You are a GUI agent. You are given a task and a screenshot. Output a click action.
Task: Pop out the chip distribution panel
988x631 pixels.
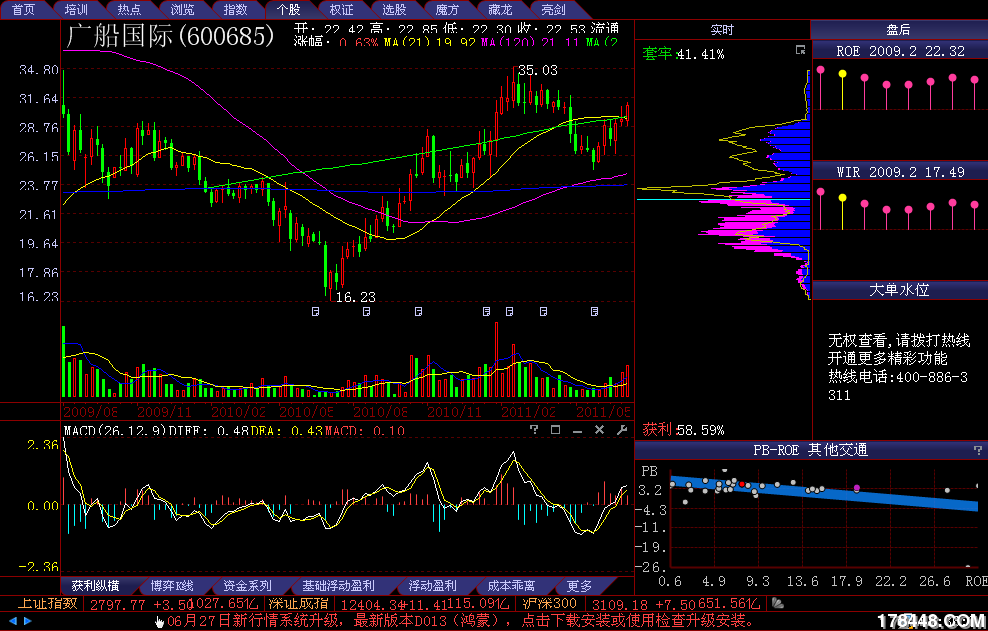(799, 50)
